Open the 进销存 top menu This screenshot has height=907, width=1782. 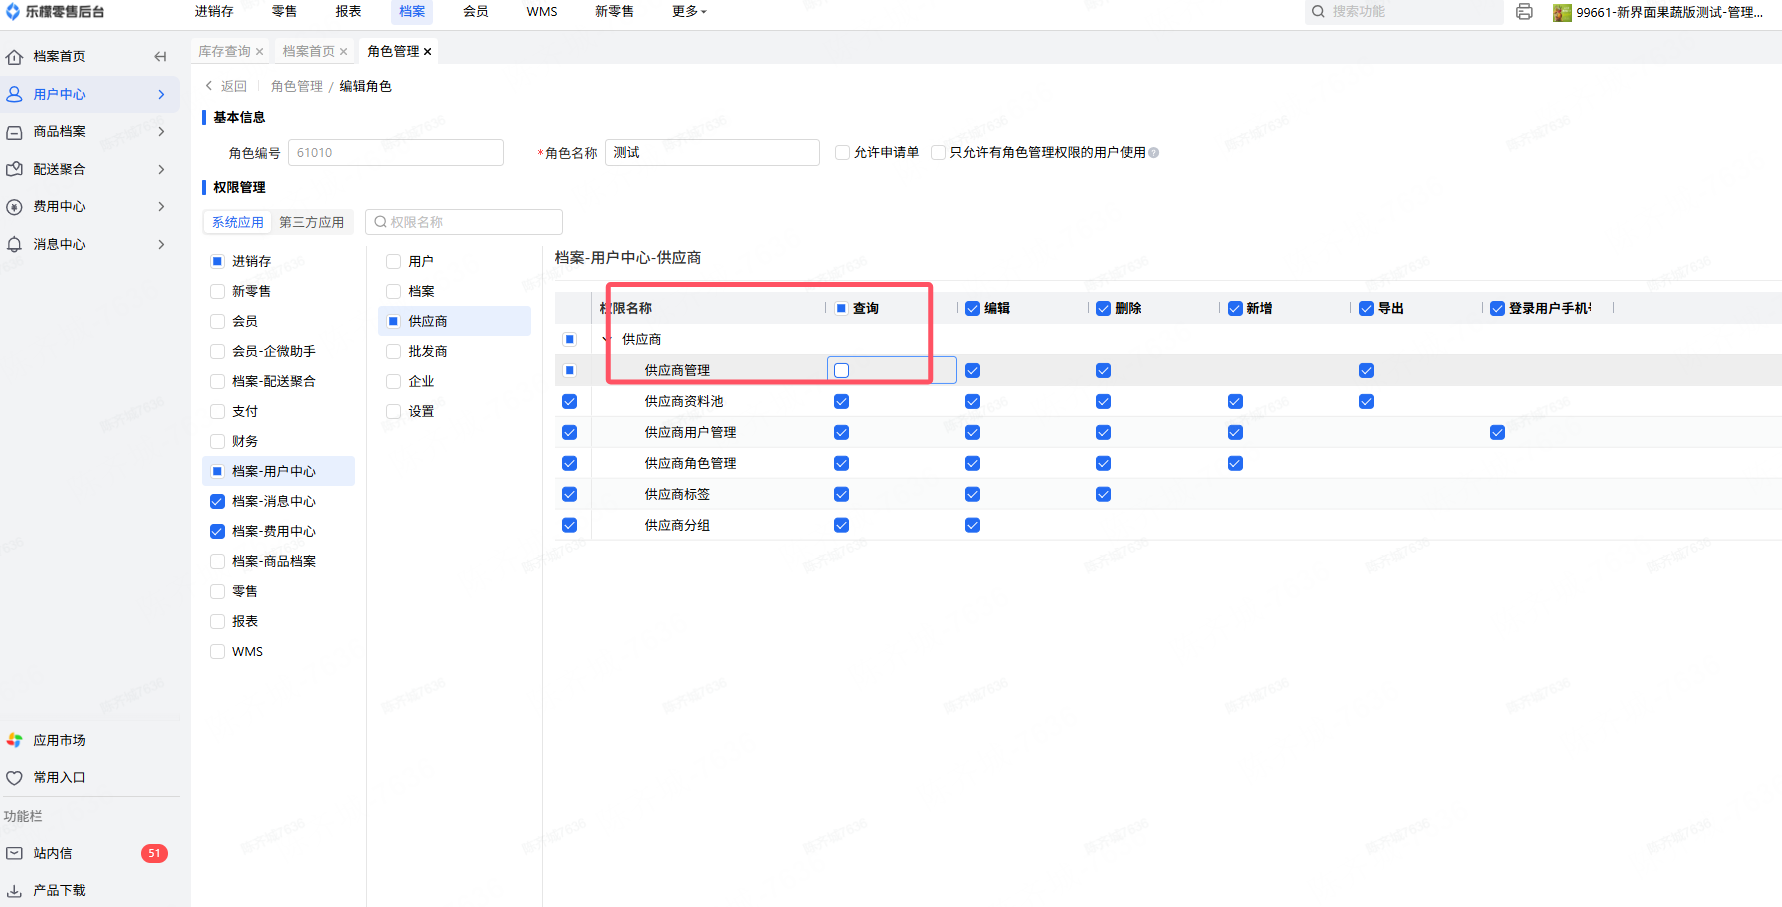214,12
